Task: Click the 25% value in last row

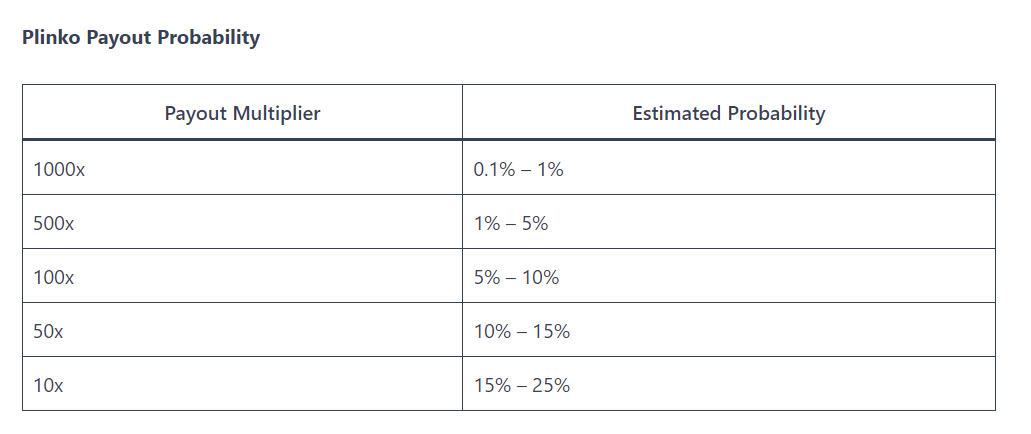Action: (x=551, y=385)
